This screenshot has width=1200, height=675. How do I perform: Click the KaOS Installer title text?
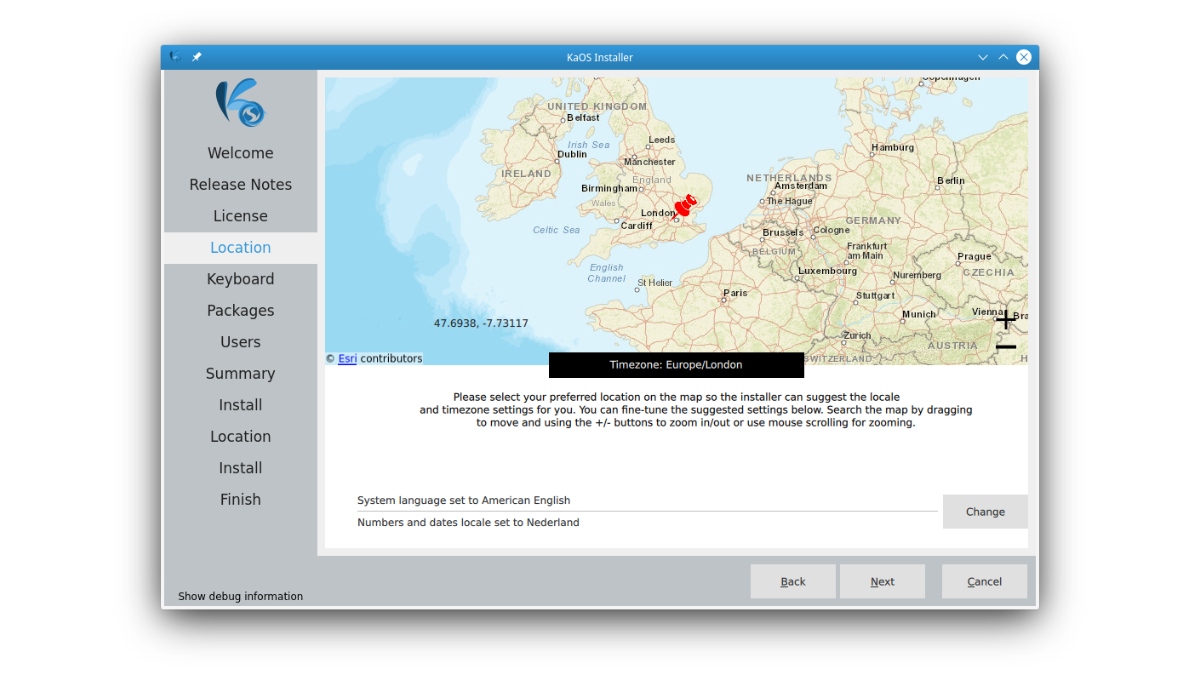point(600,57)
